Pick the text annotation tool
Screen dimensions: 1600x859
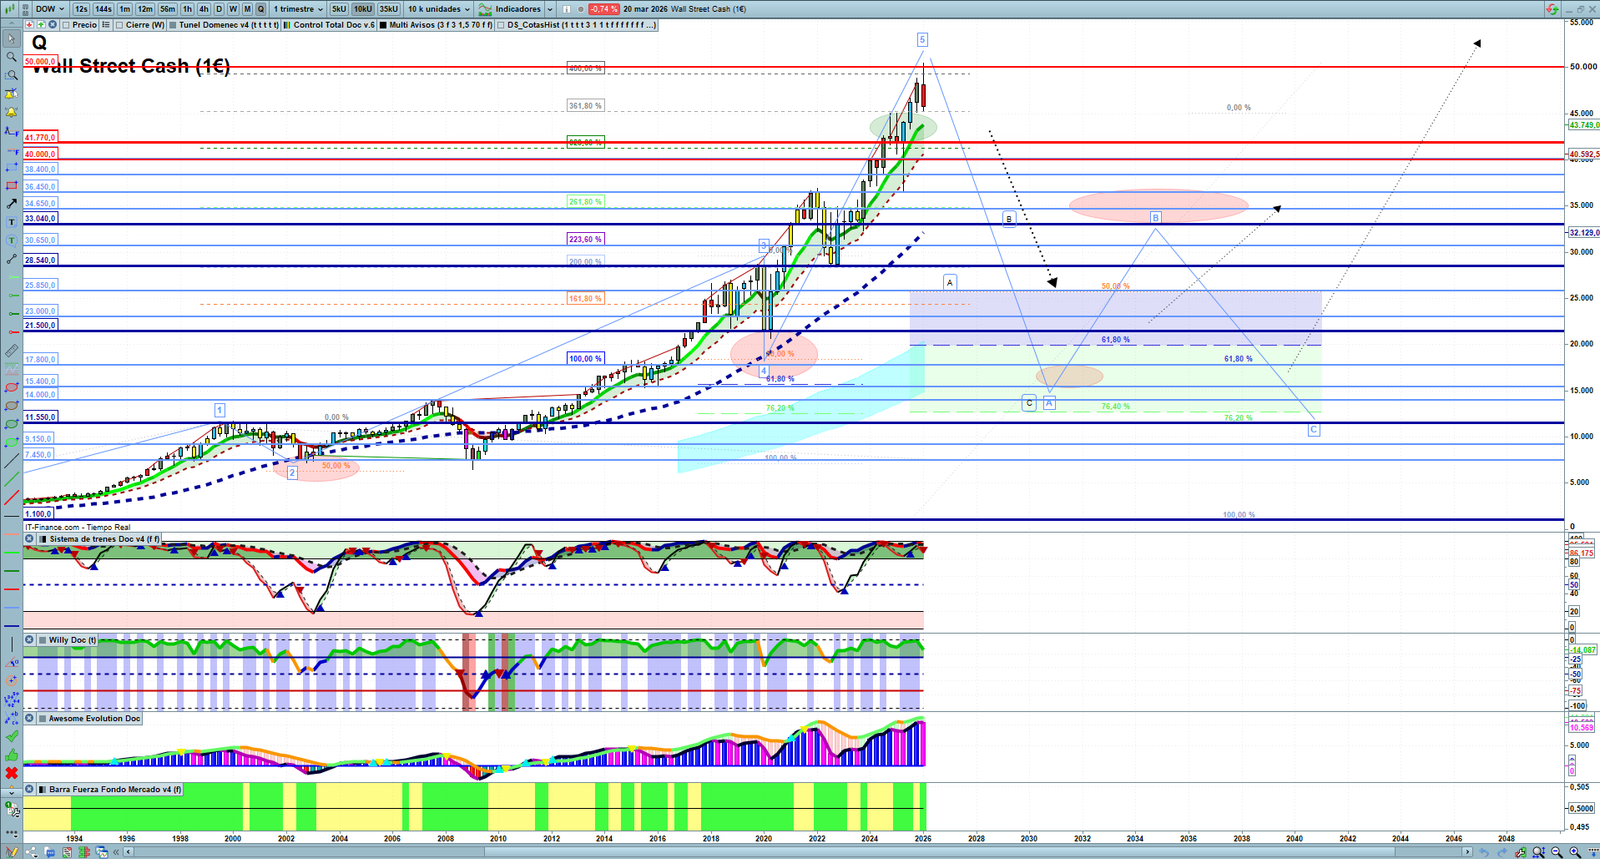tap(11, 222)
